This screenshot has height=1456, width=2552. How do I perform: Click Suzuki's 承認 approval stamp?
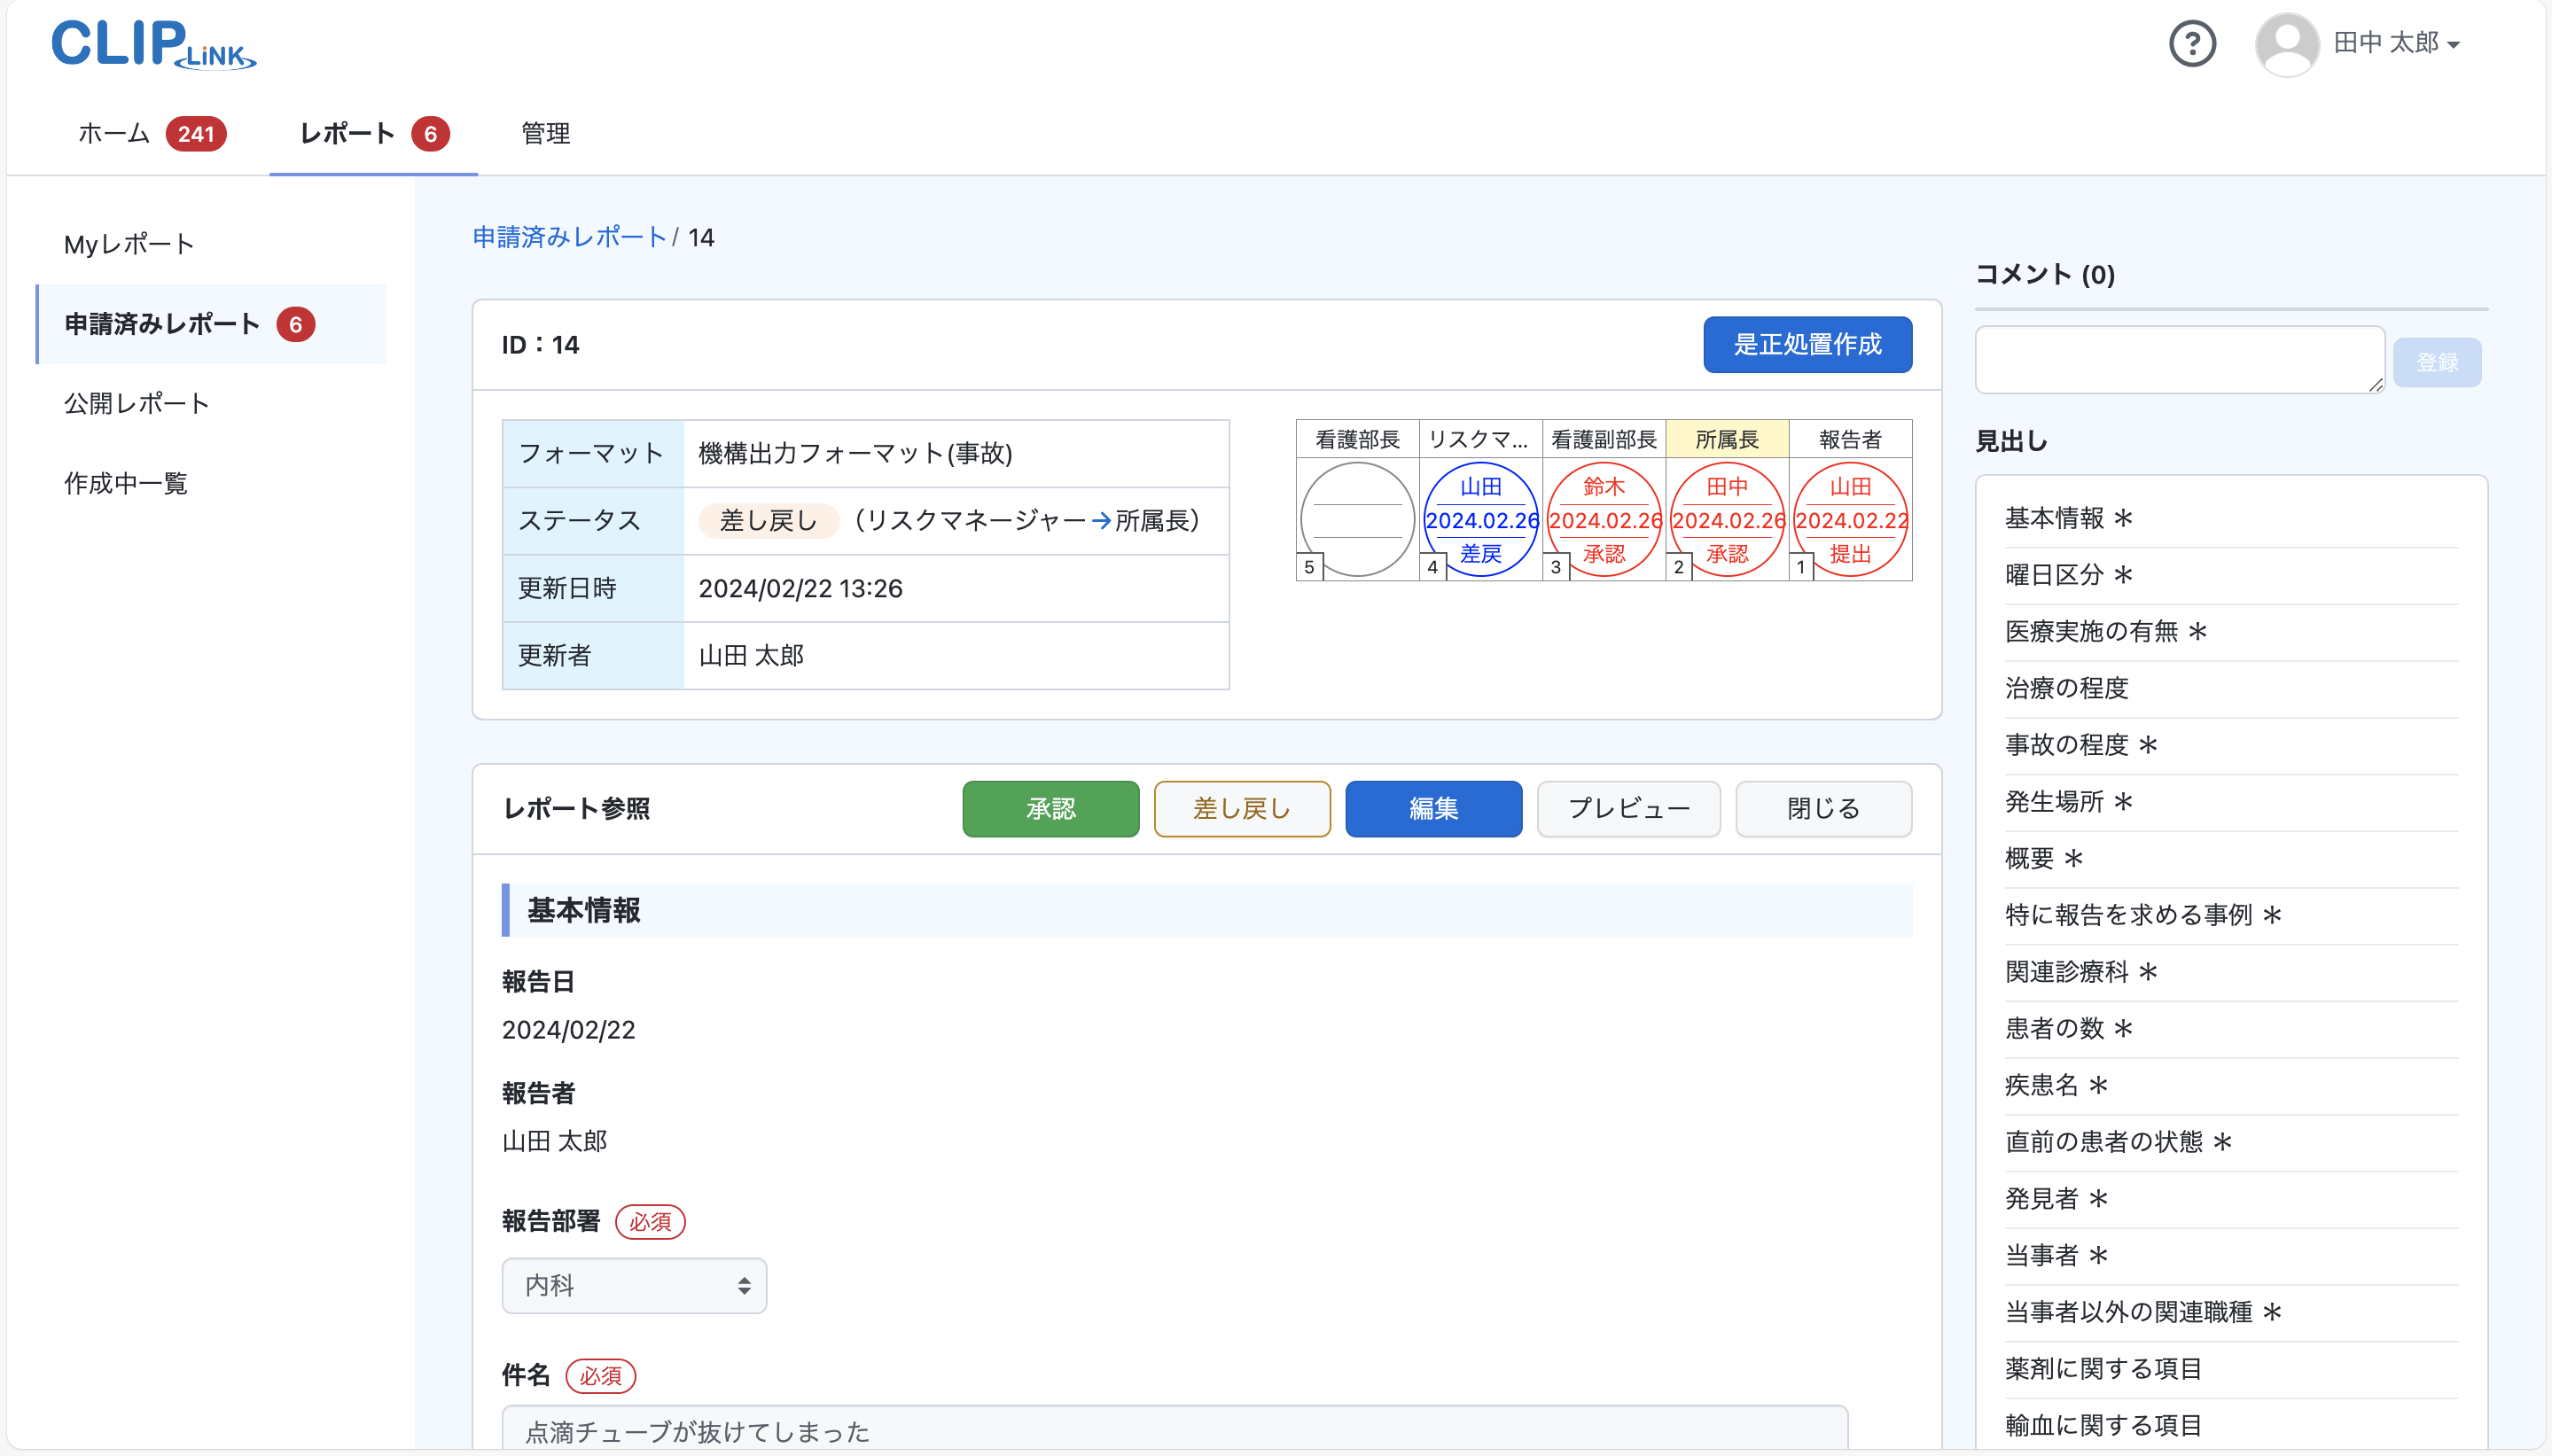1604,519
